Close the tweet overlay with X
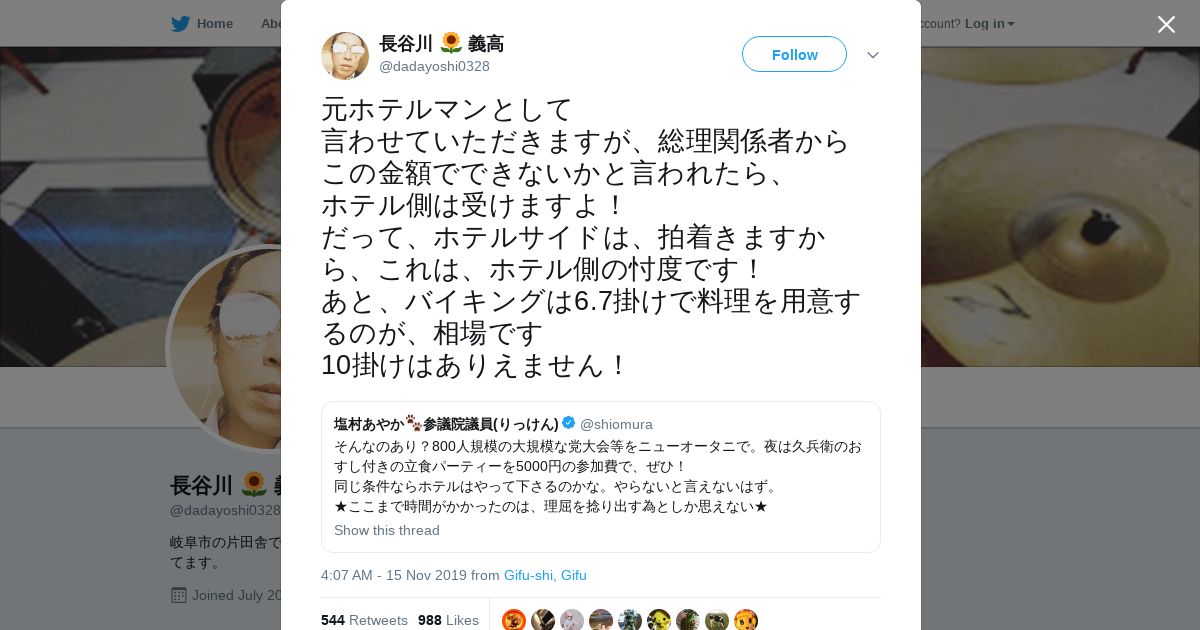The image size is (1200, 630). coord(1166,24)
